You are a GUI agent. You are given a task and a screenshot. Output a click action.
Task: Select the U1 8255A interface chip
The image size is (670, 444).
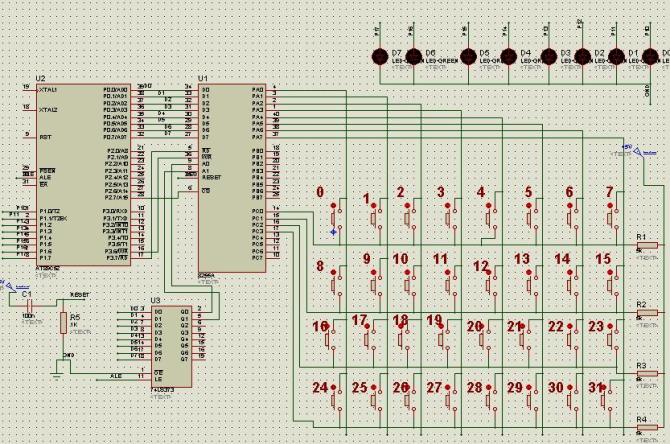tap(232, 175)
